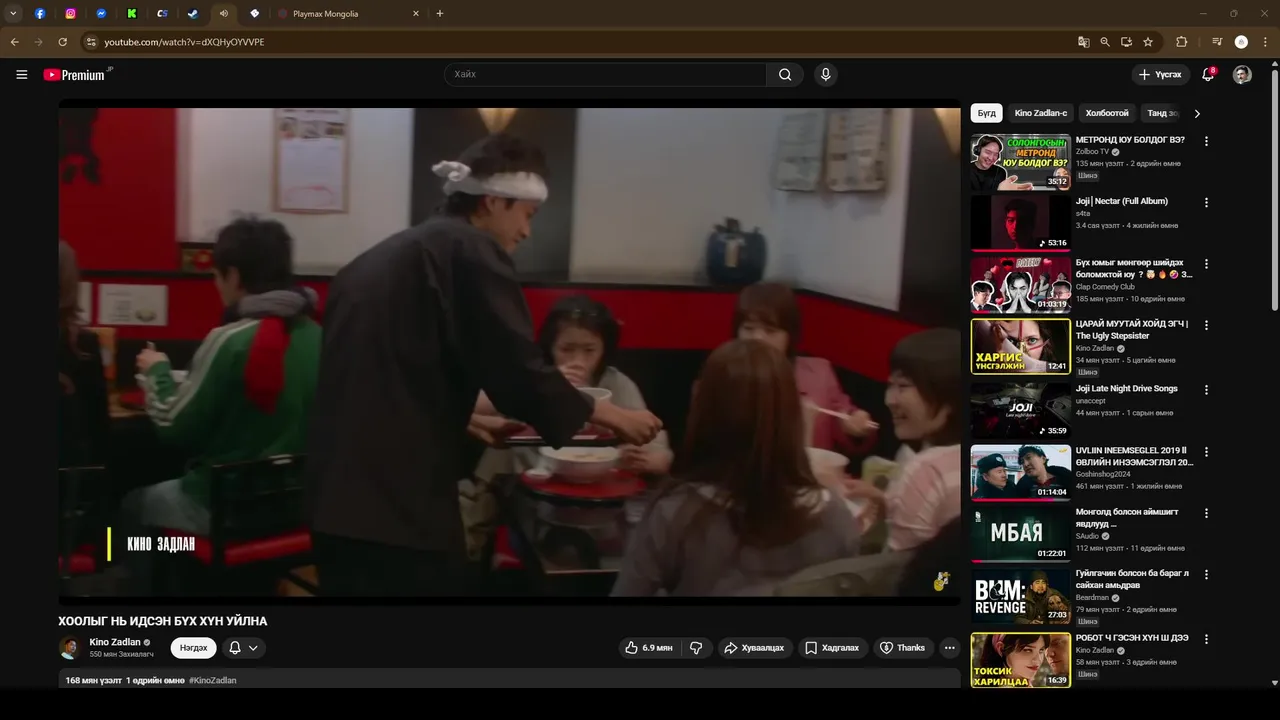
Task: View site information icon in address bar
Action: [90, 42]
